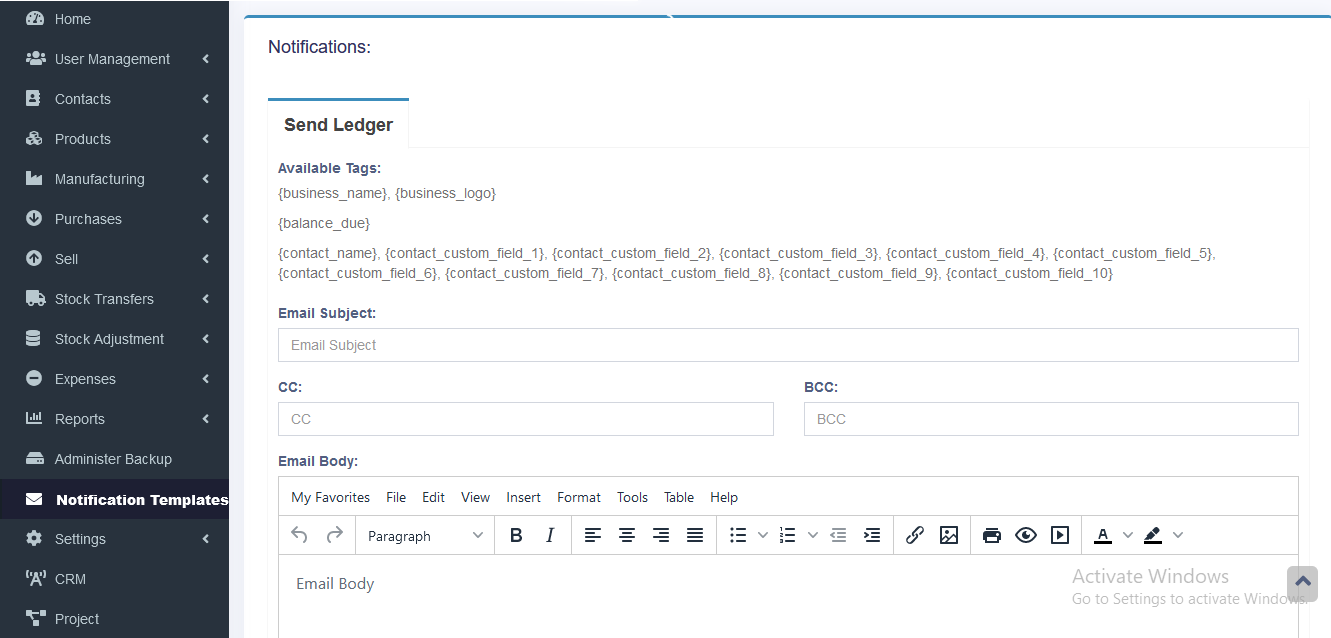Click the Email Subject input field
The image size is (1331, 638).
click(x=788, y=345)
